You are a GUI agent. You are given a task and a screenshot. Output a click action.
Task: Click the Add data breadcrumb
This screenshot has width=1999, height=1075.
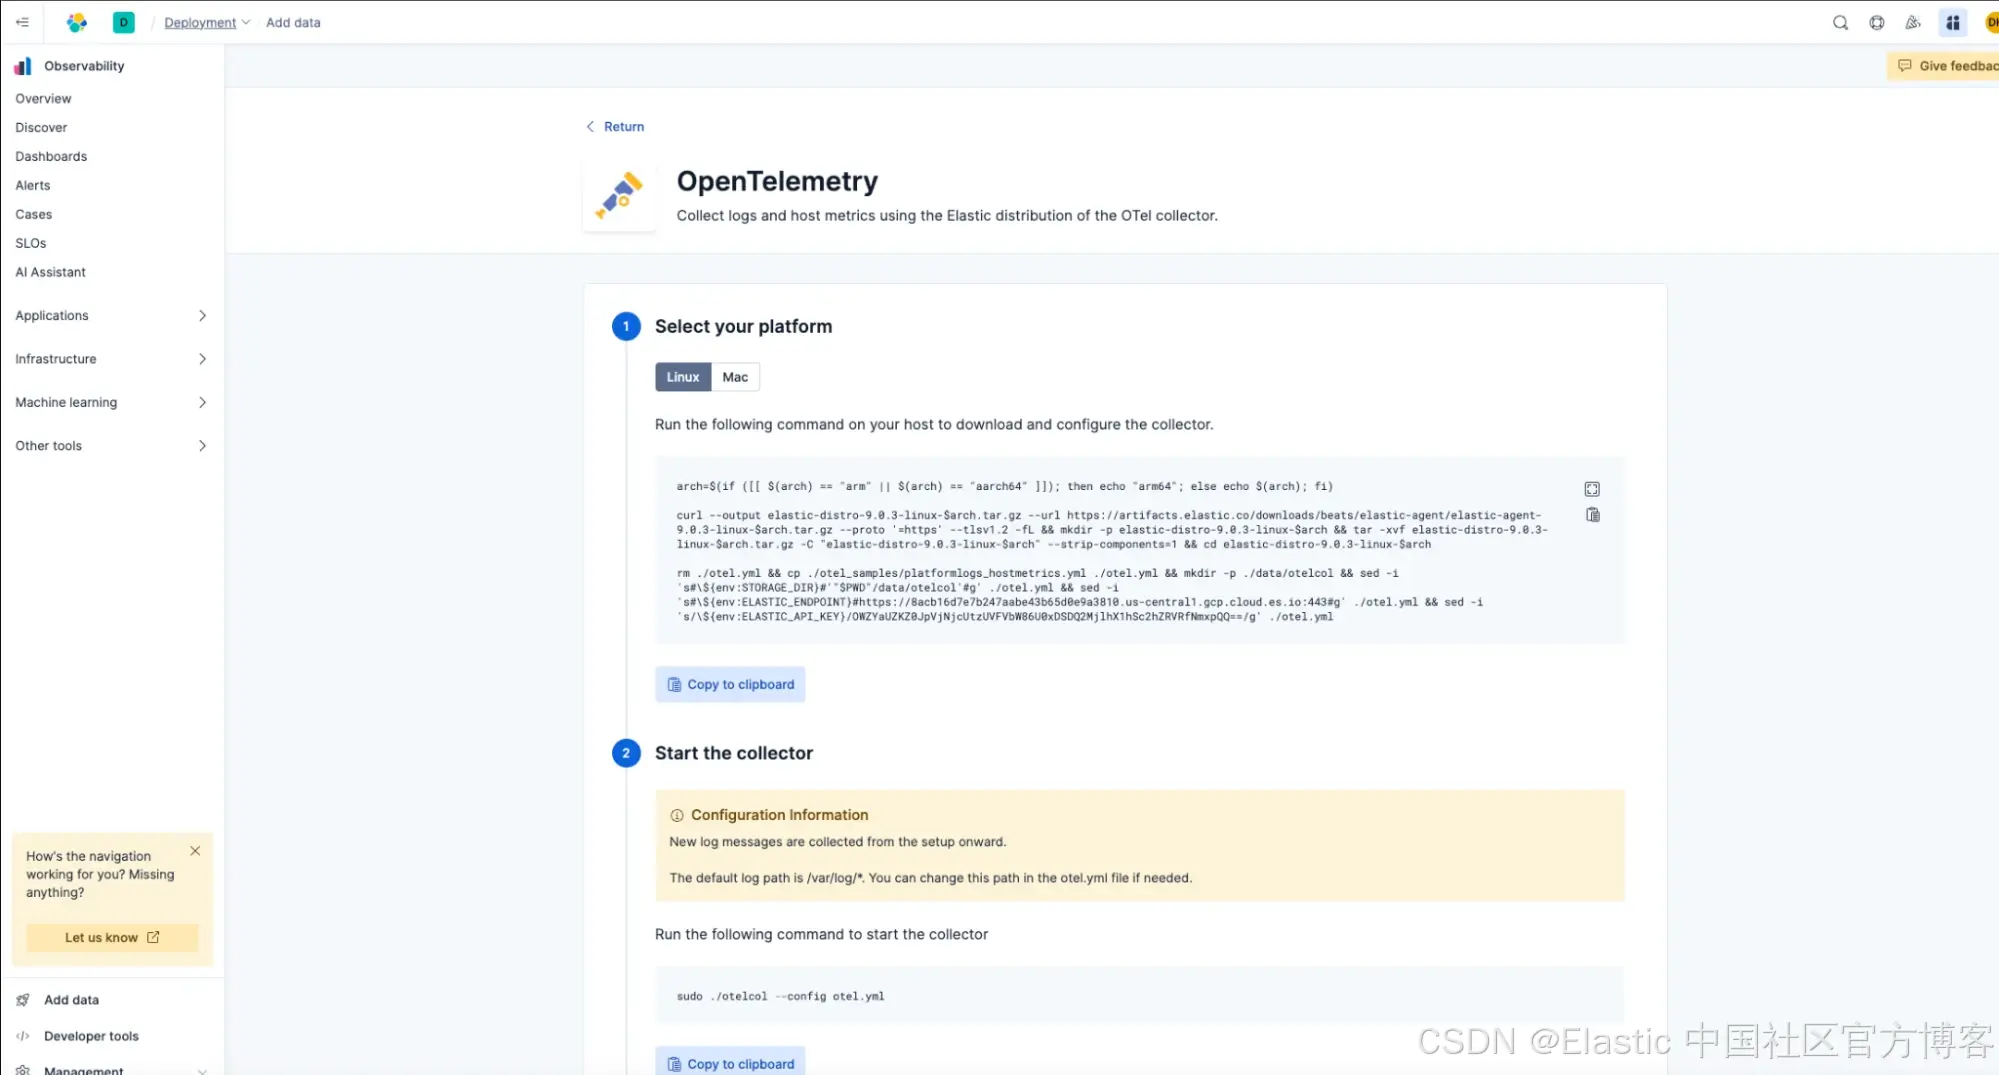[293, 22]
